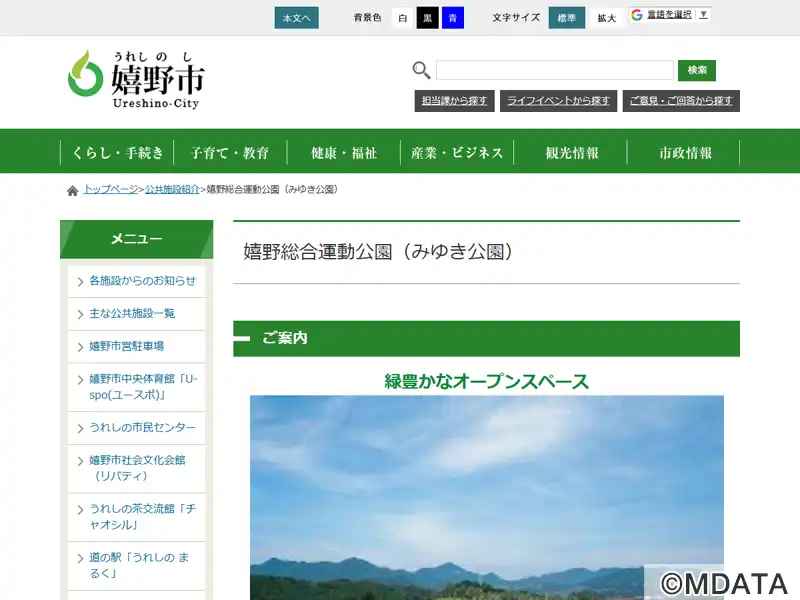This screenshot has width=800, height=600.
Task: Set background color to white 白
Action: click(x=402, y=18)
